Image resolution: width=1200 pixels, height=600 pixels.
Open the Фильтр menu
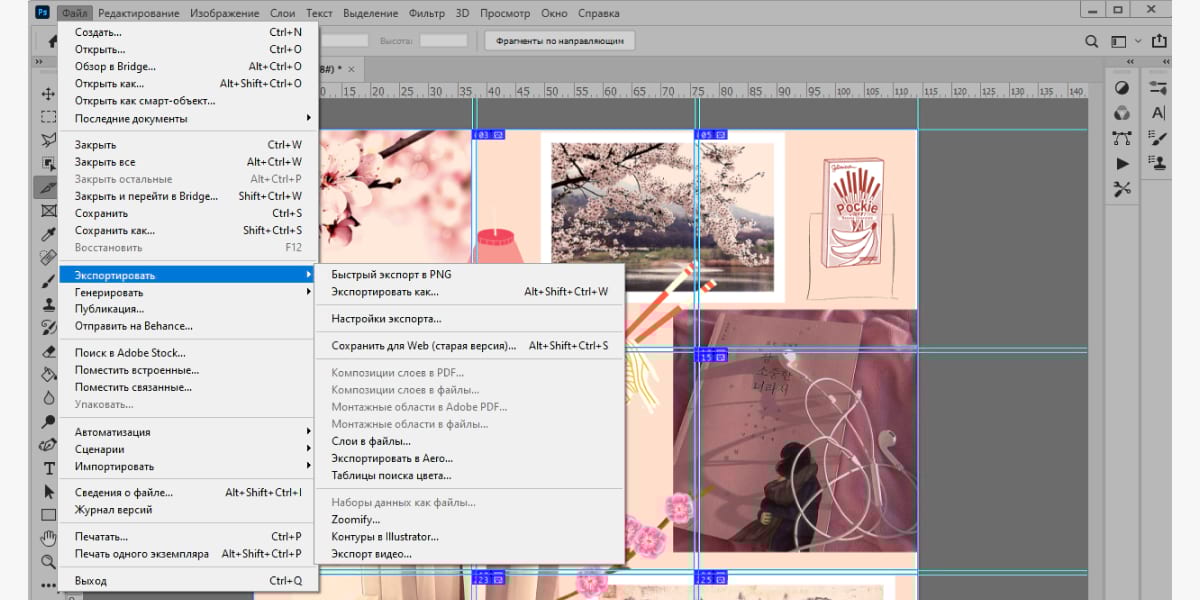coord(427,13)
